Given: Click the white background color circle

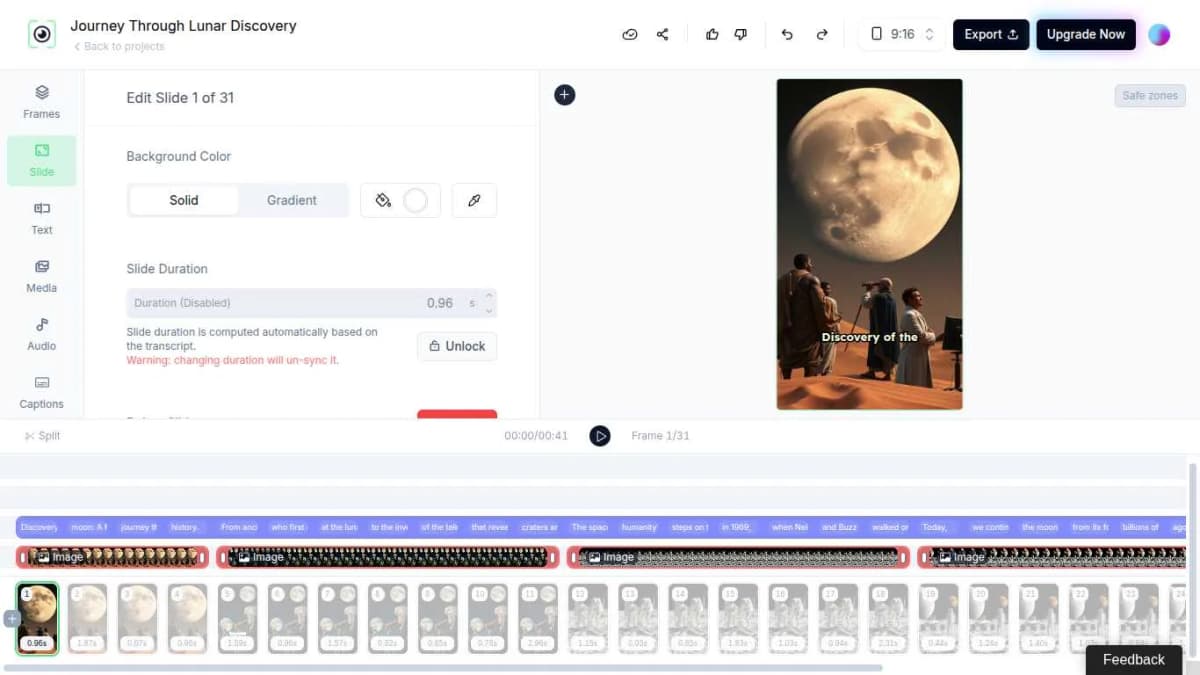Looking at the screenshot, I should pos(415,200).
